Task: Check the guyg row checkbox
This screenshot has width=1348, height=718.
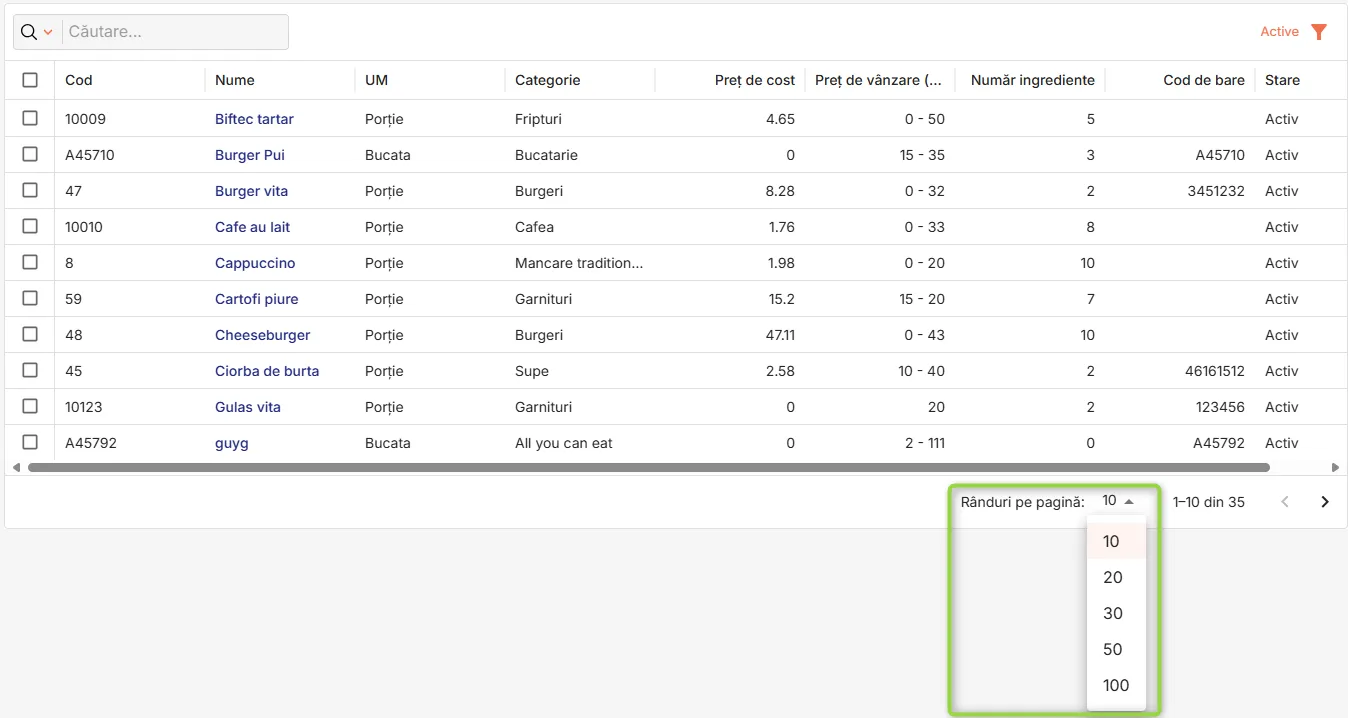Action: coord(30,442)
